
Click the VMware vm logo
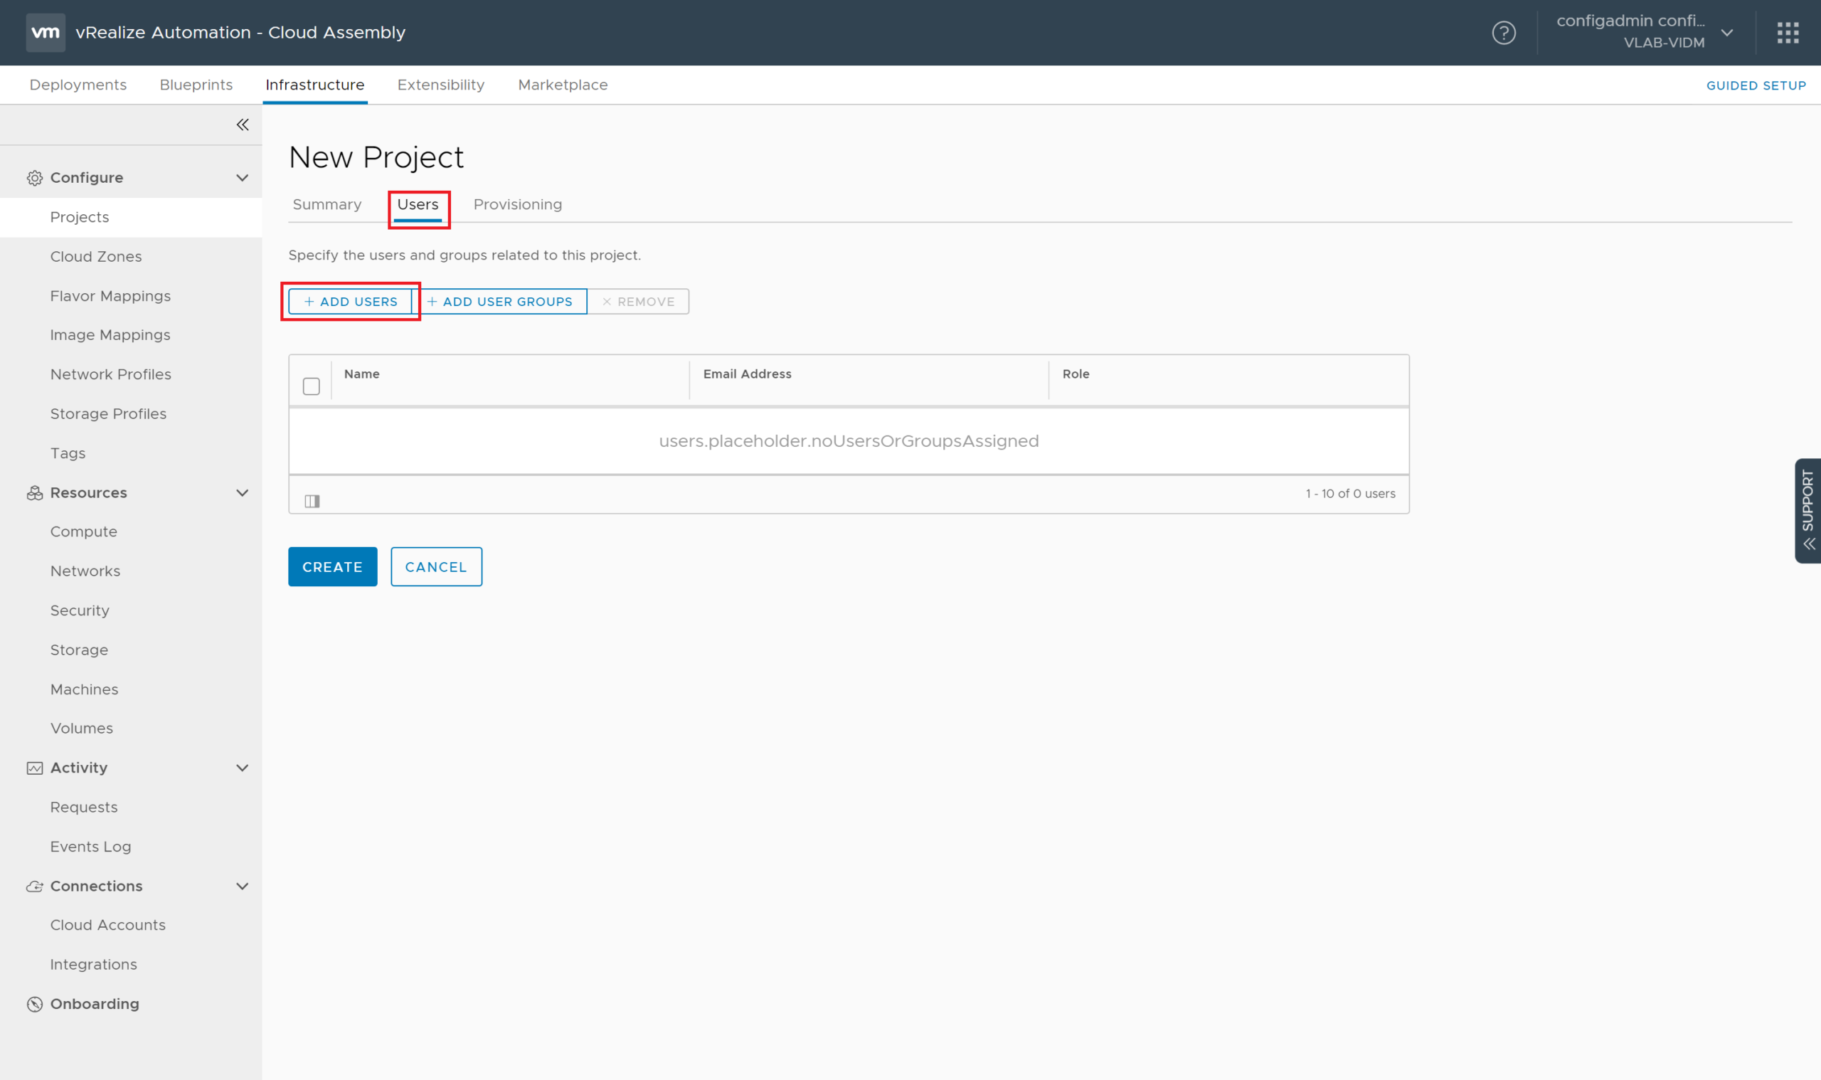45,32
